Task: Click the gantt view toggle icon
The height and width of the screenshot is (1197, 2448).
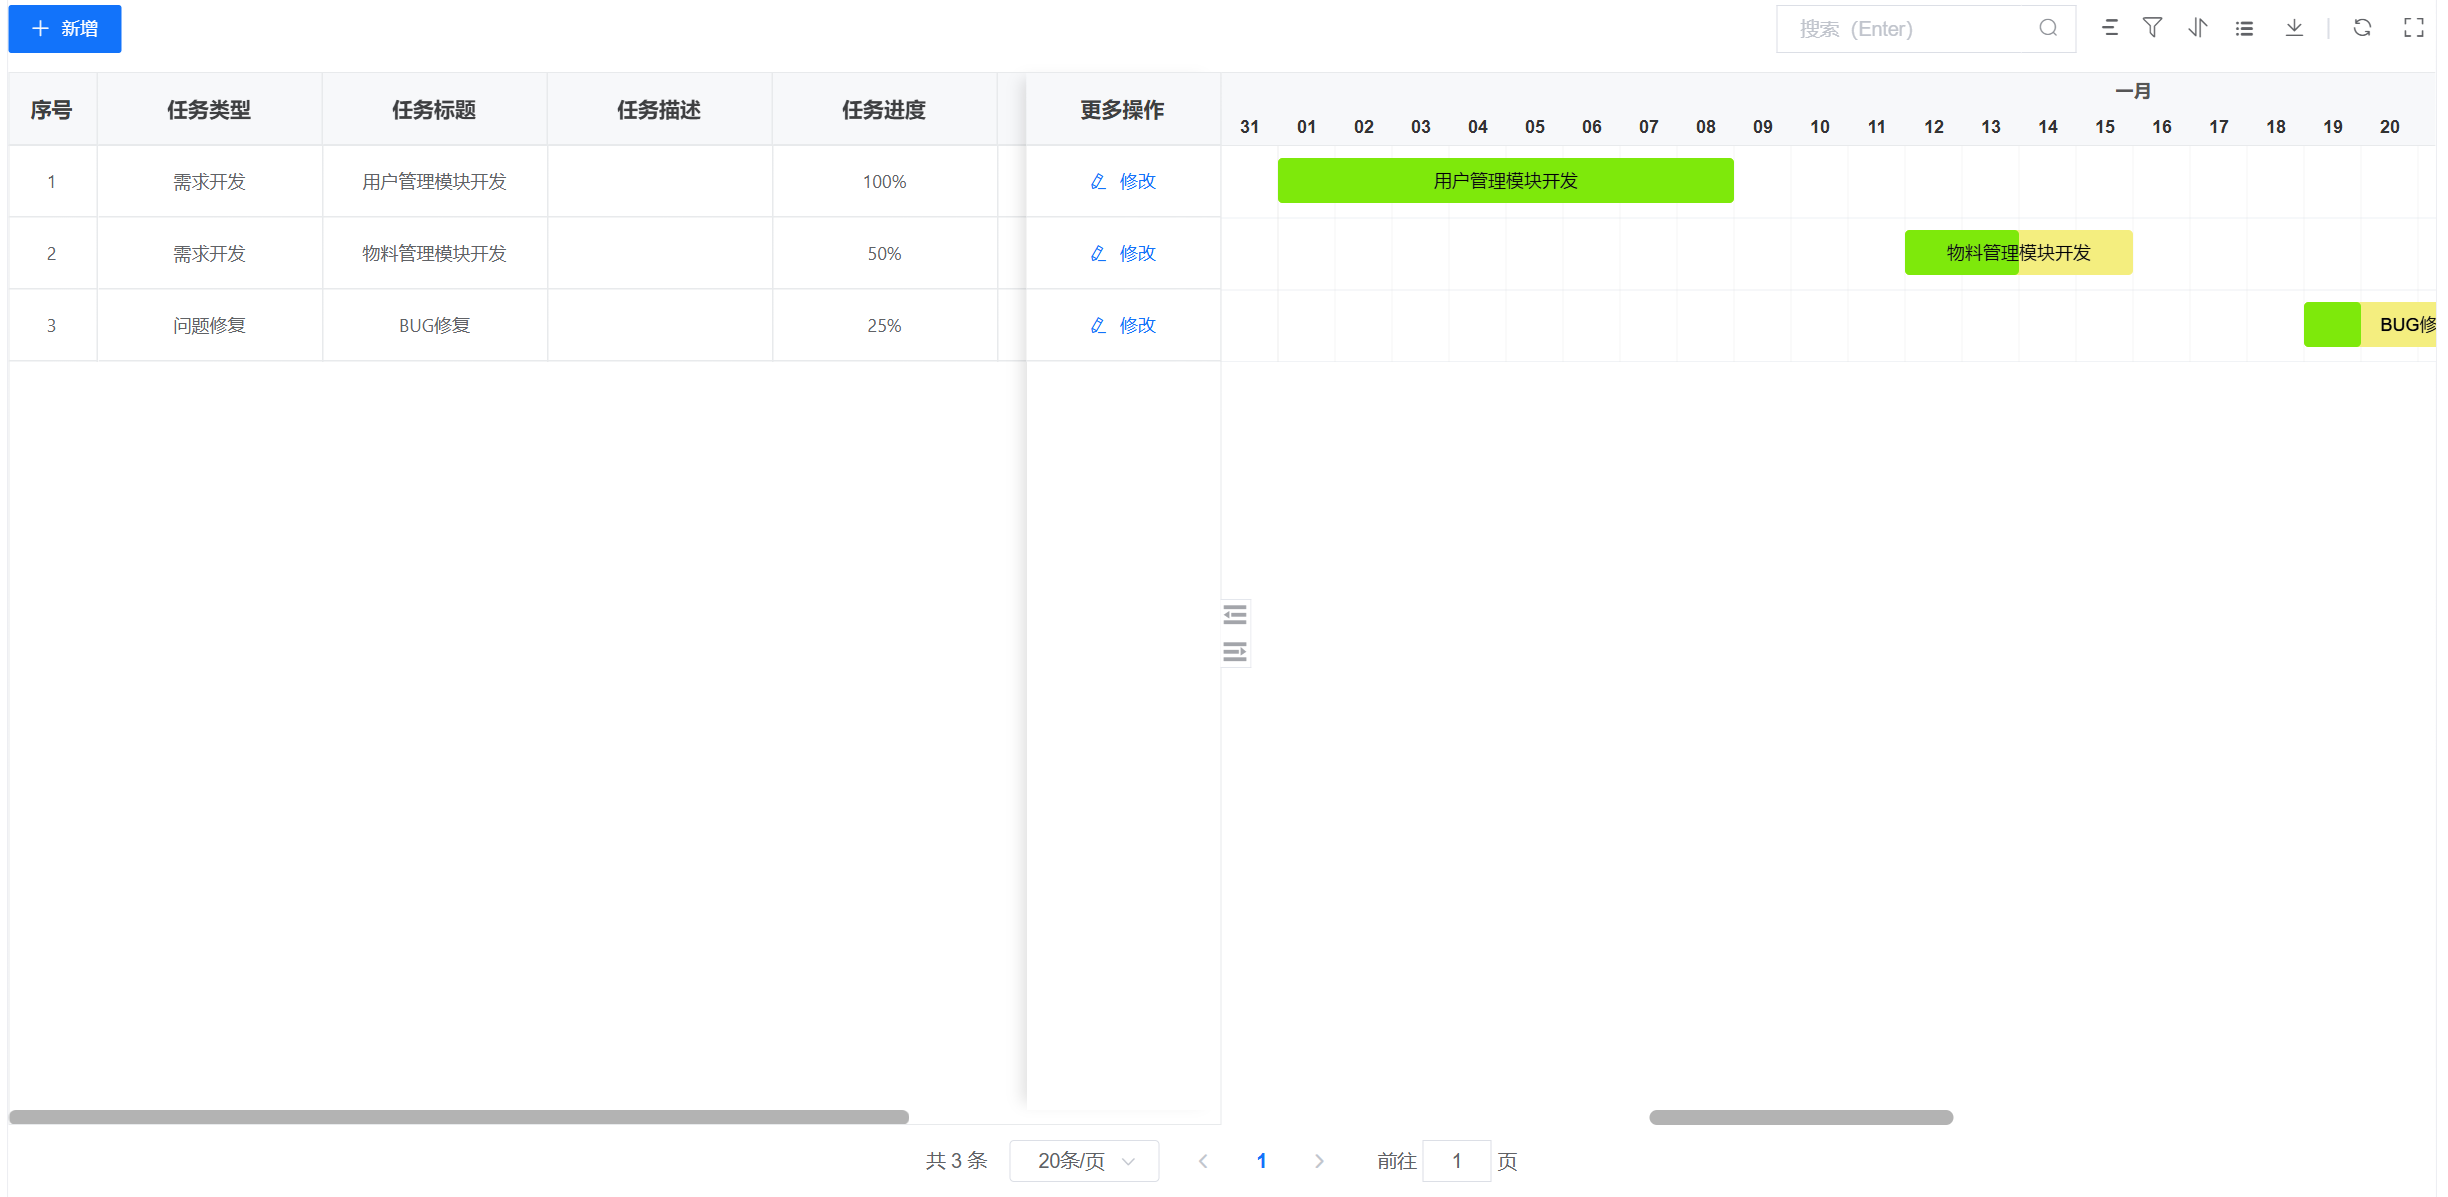Action: tap(2109, 28)
